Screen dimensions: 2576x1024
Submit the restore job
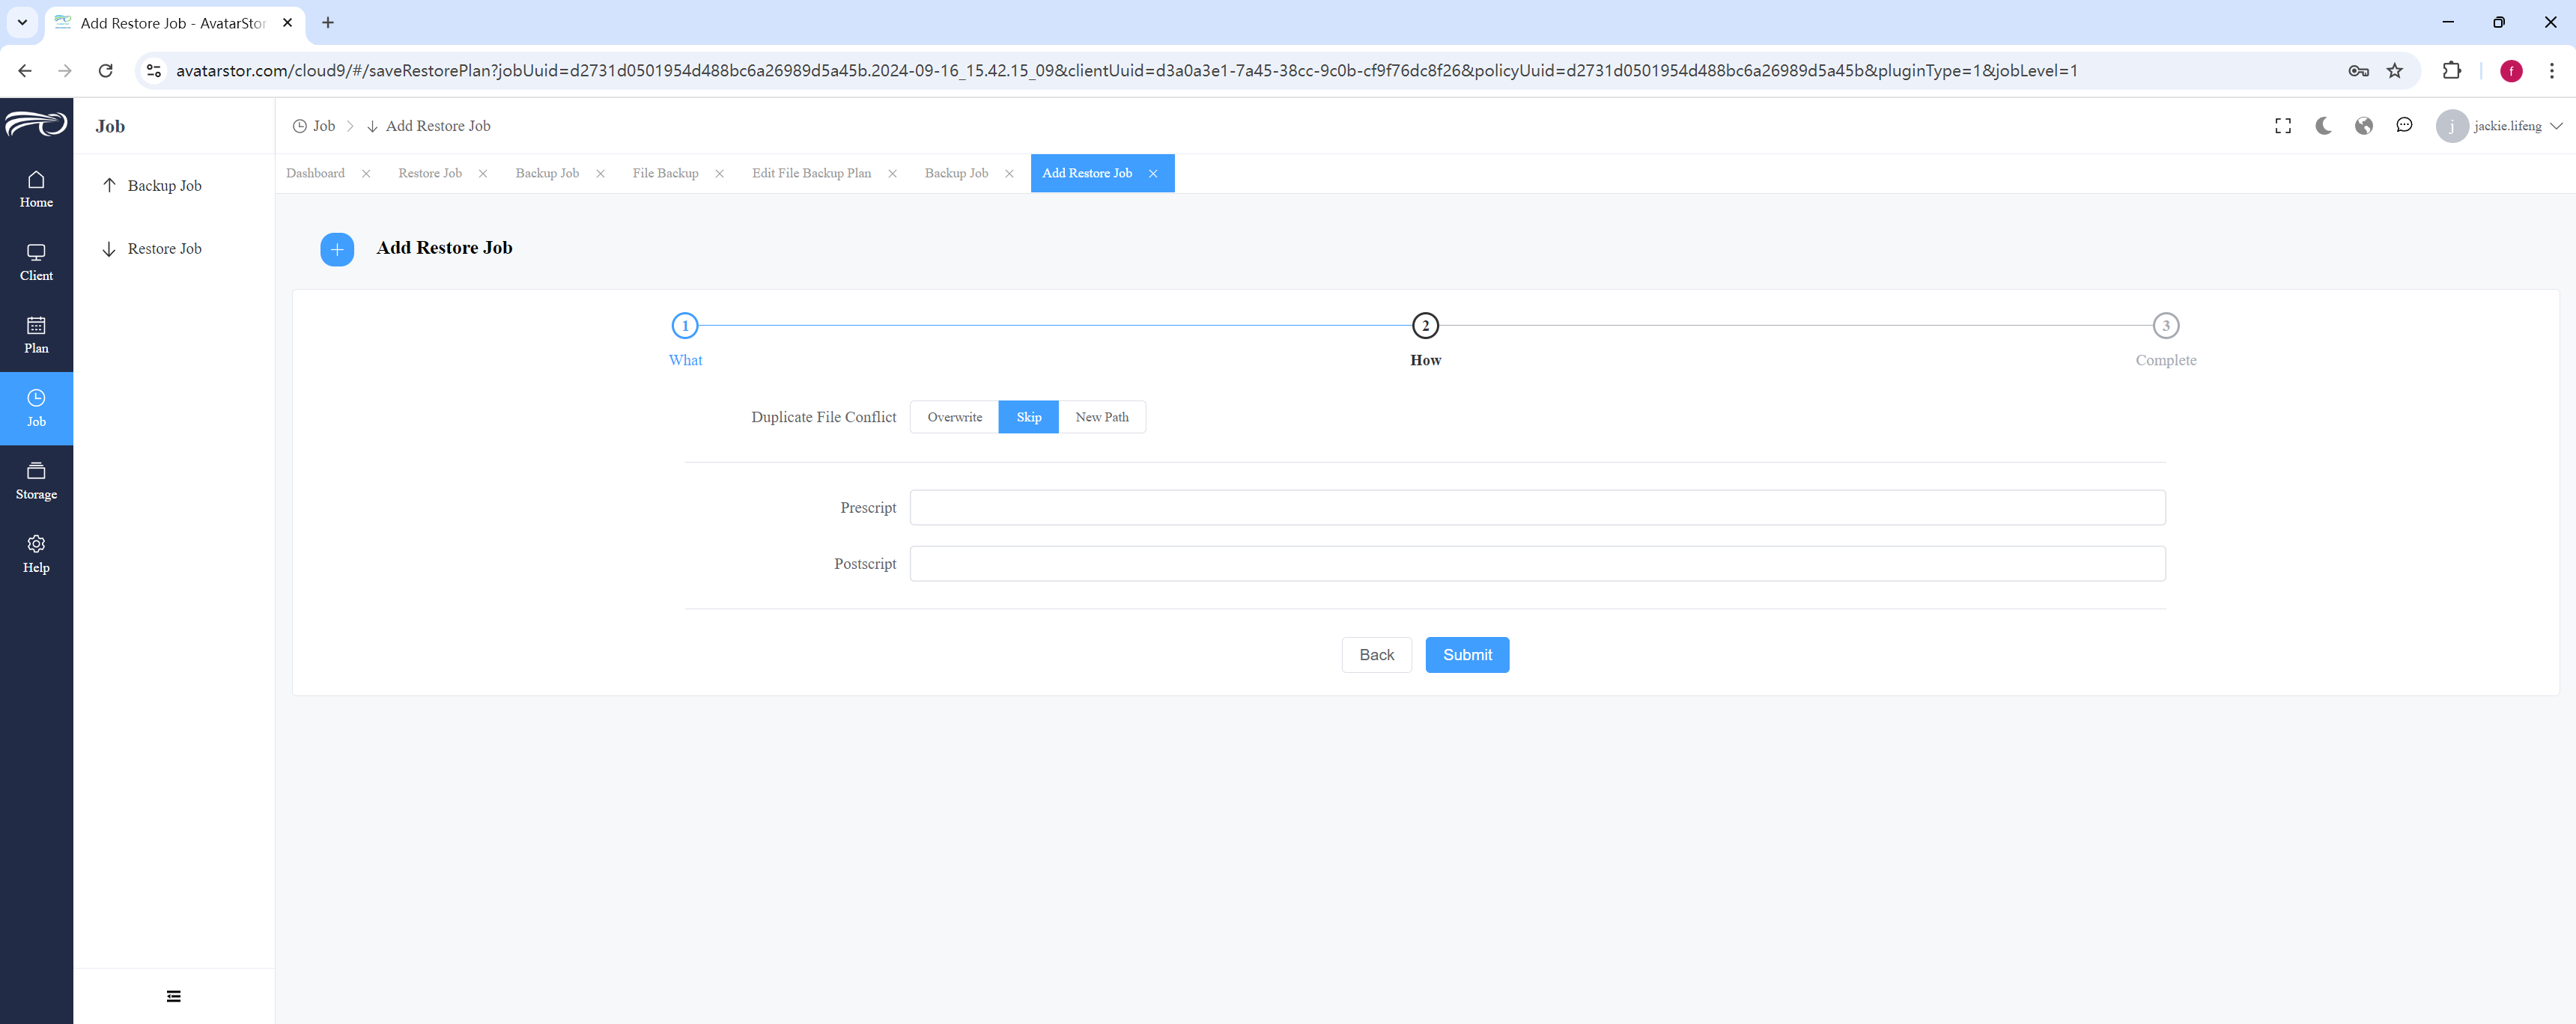pyautogui.click(x=1466, y=655)
